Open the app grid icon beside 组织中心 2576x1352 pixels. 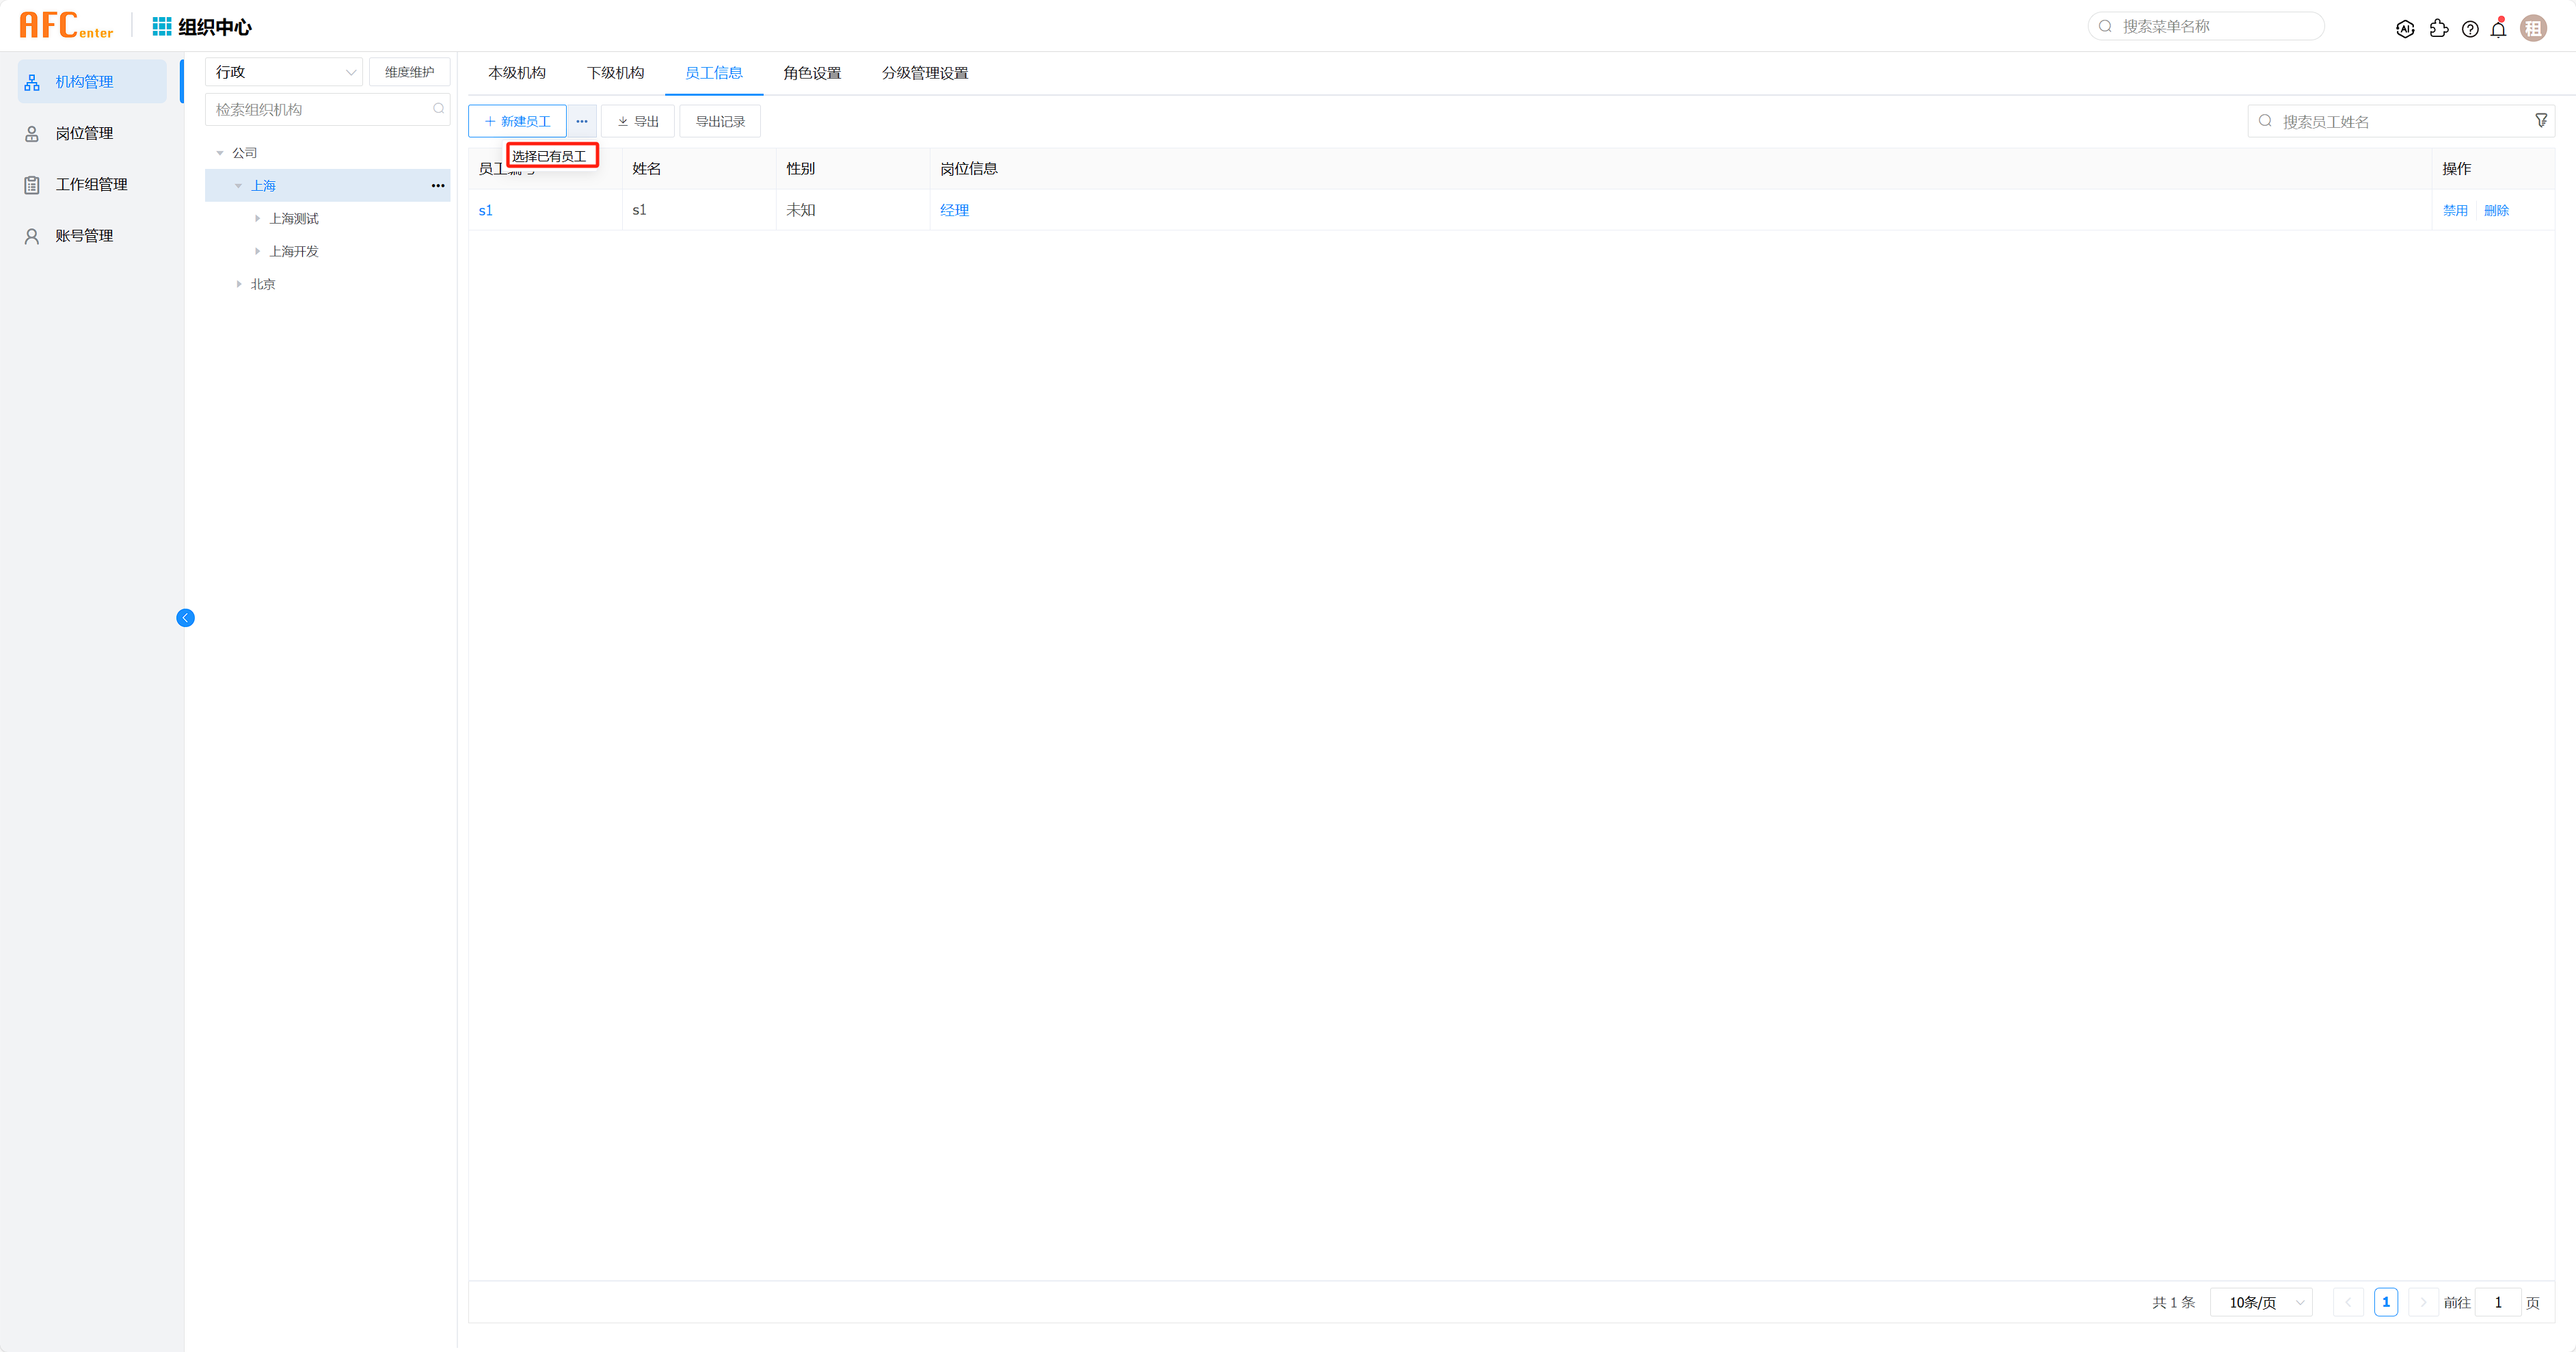pos(161,26)
